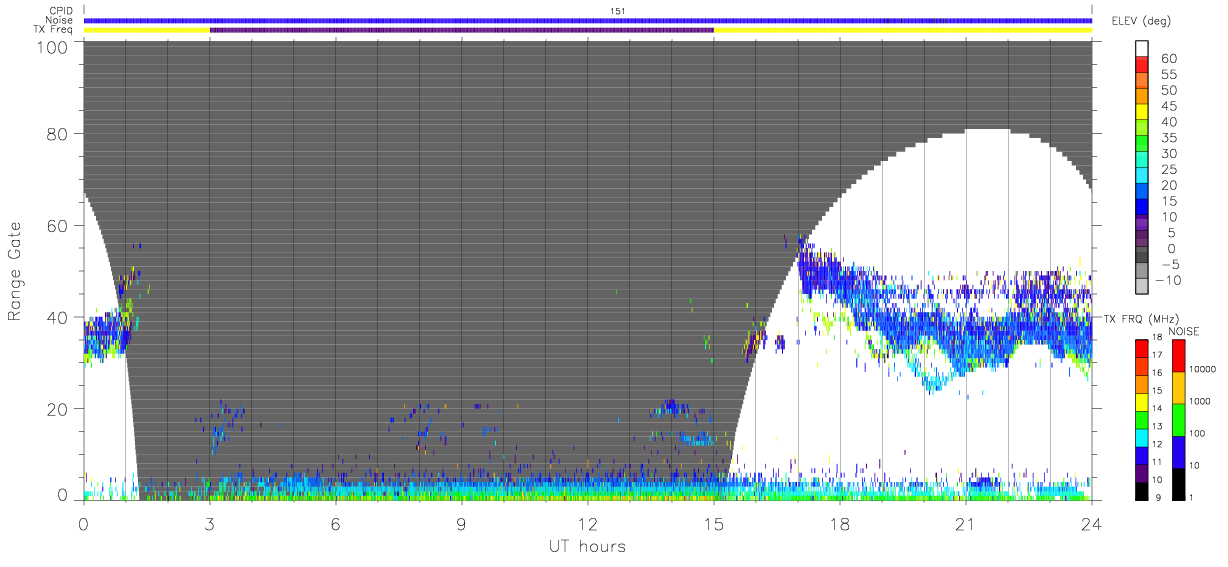Click the 'Noise' row label at top left
This screenshot has height=567, width=1228.
61,20
